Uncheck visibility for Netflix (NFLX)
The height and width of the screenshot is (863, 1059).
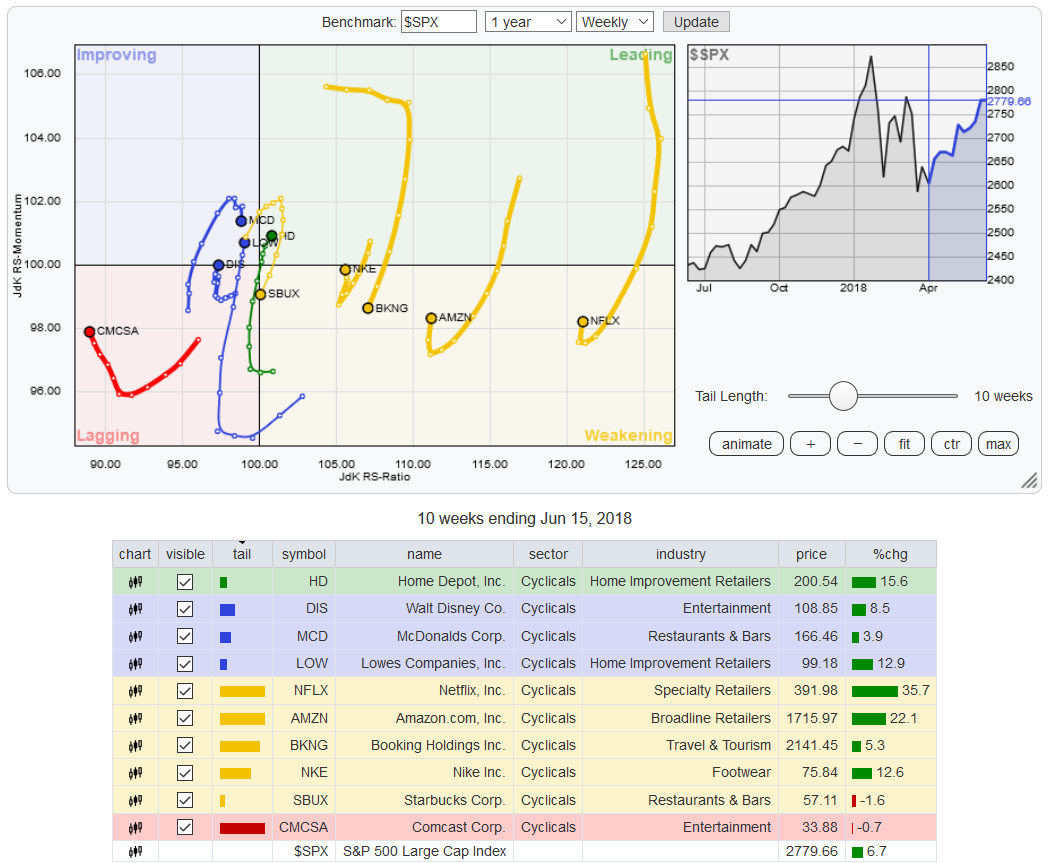184,691
